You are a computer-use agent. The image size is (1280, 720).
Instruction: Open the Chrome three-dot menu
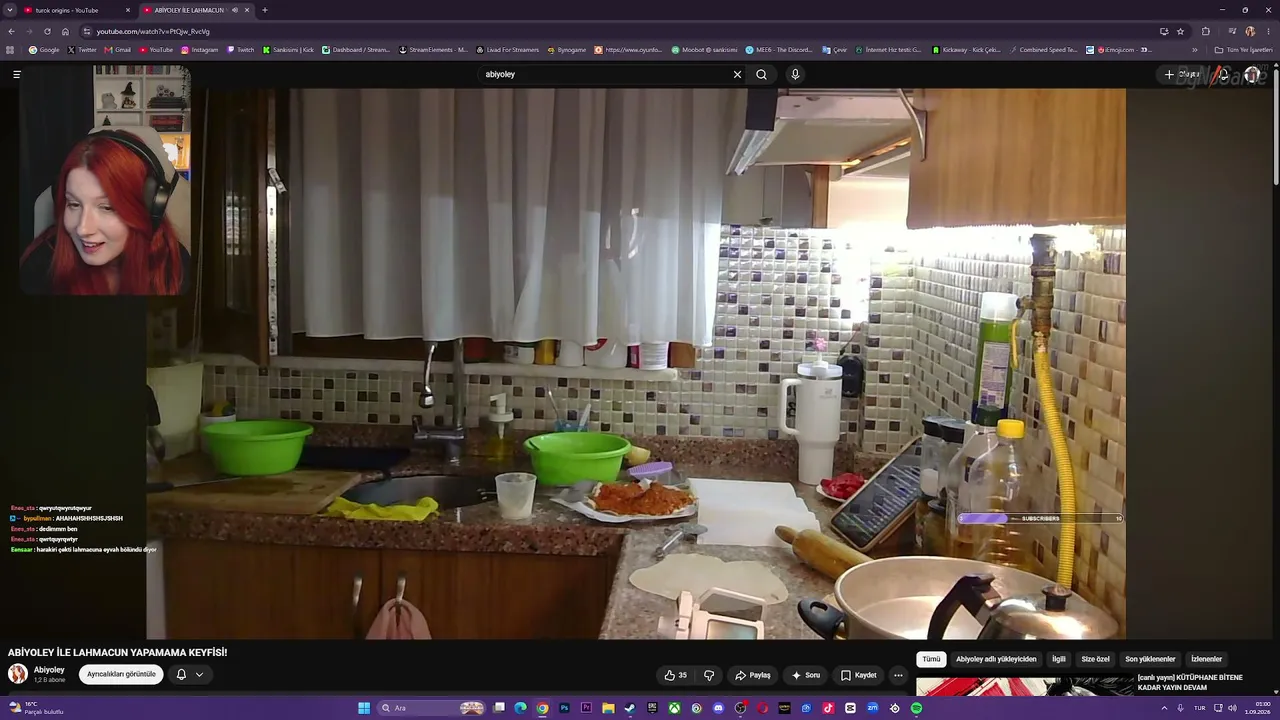[1269, 31]
